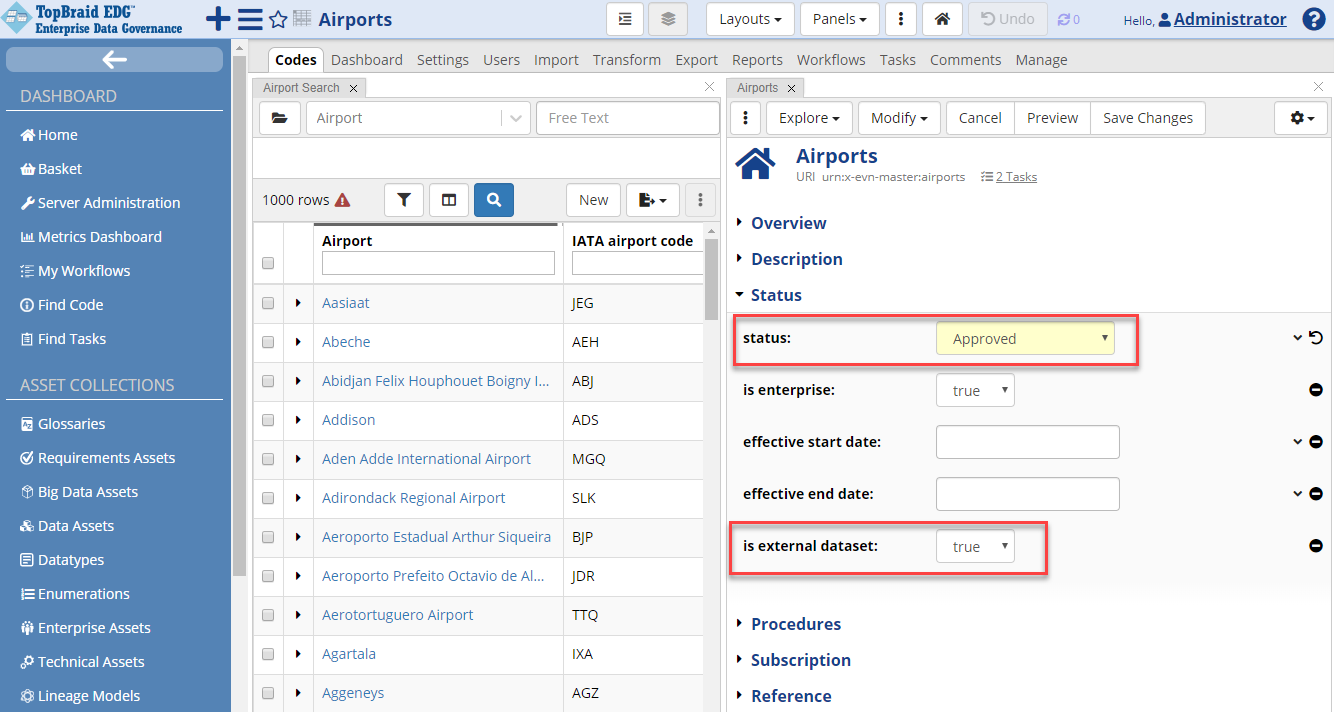This screenshot has height=712, width=1334.
Task: Open the columns layout icon button
Action: pyautogui.click(x=449, y=200)
